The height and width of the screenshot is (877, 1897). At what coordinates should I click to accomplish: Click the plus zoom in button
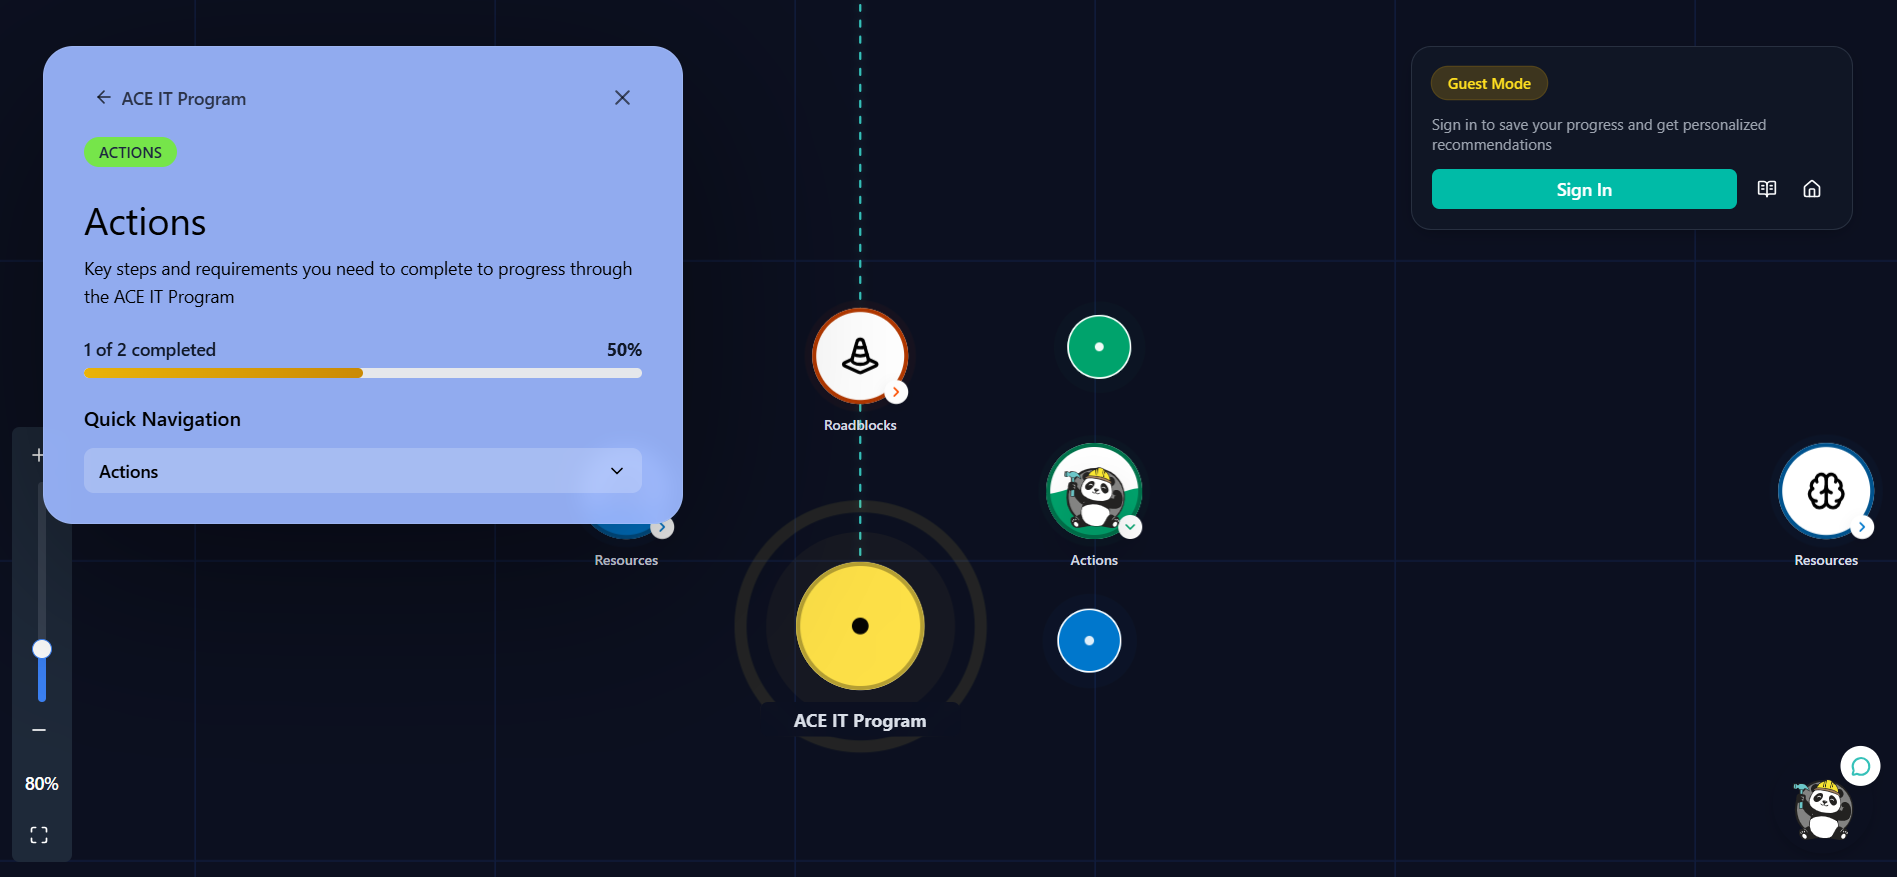38,455
